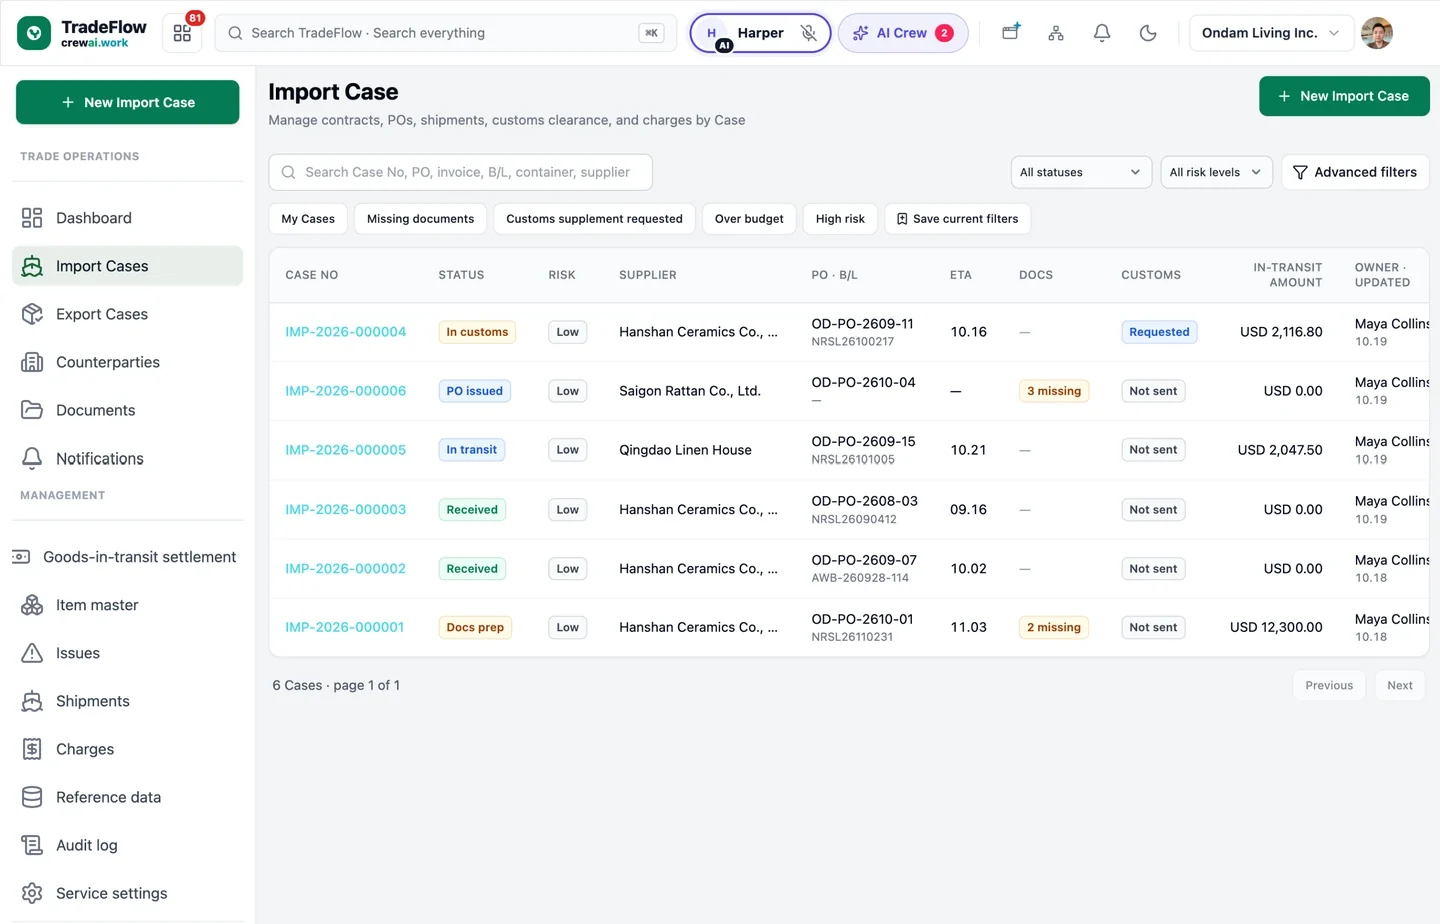This screenshot has height=924, width=1440.
Task: Open Counterparties in sidebar
Action: 128,362
